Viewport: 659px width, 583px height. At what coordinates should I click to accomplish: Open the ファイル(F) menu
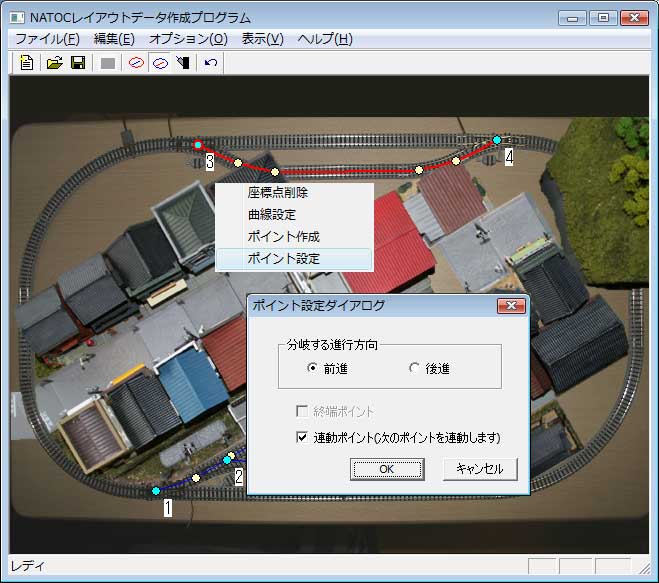[47, 39]
